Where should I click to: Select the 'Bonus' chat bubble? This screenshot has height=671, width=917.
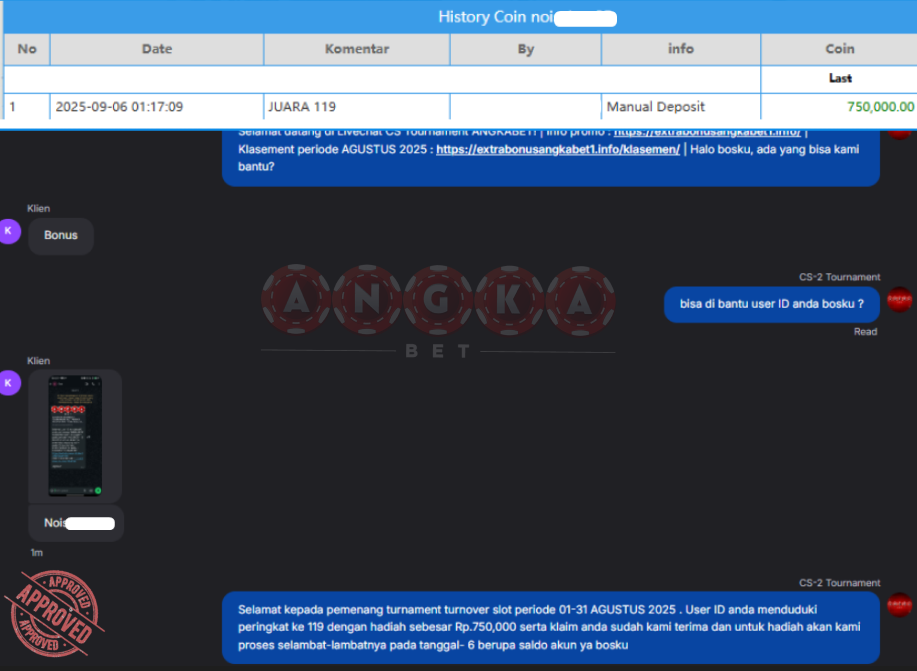tap(61, 236)
